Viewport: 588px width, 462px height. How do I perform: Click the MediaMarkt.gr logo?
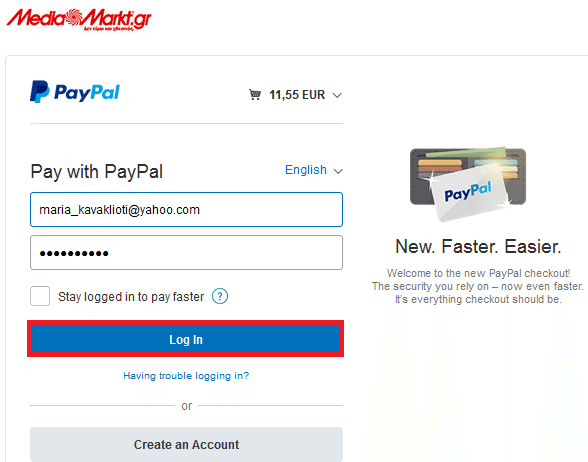(x=79, y=20)
